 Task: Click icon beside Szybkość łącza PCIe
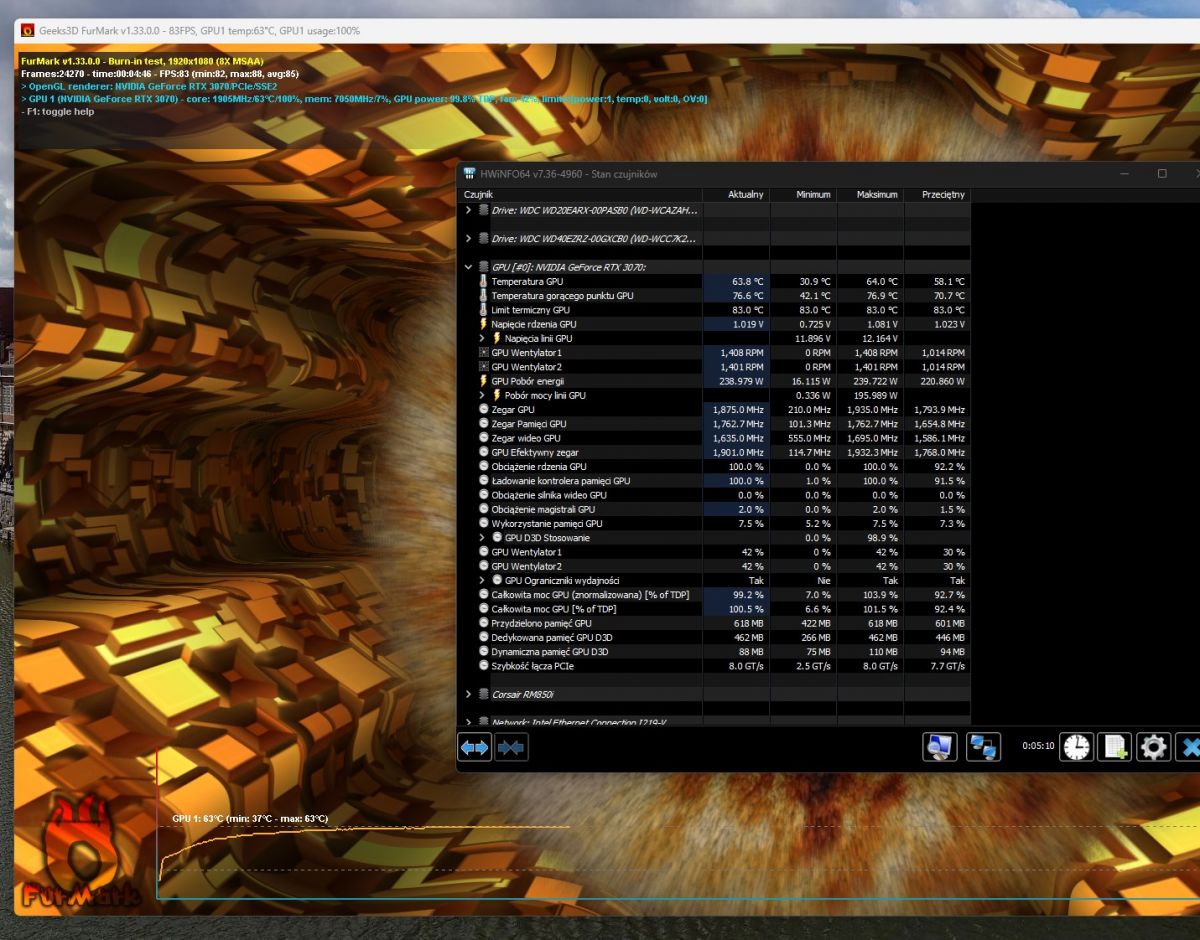pyautogui.click(x=484, y=666)
